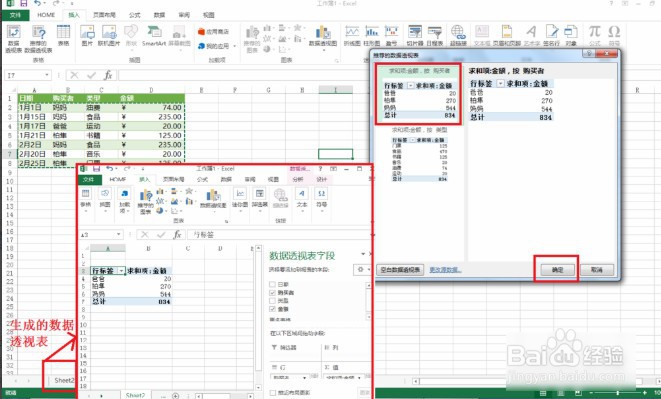Click the 更改源数据 link
The height and width of the screenshot is (399, 661).
pos(445,270)
